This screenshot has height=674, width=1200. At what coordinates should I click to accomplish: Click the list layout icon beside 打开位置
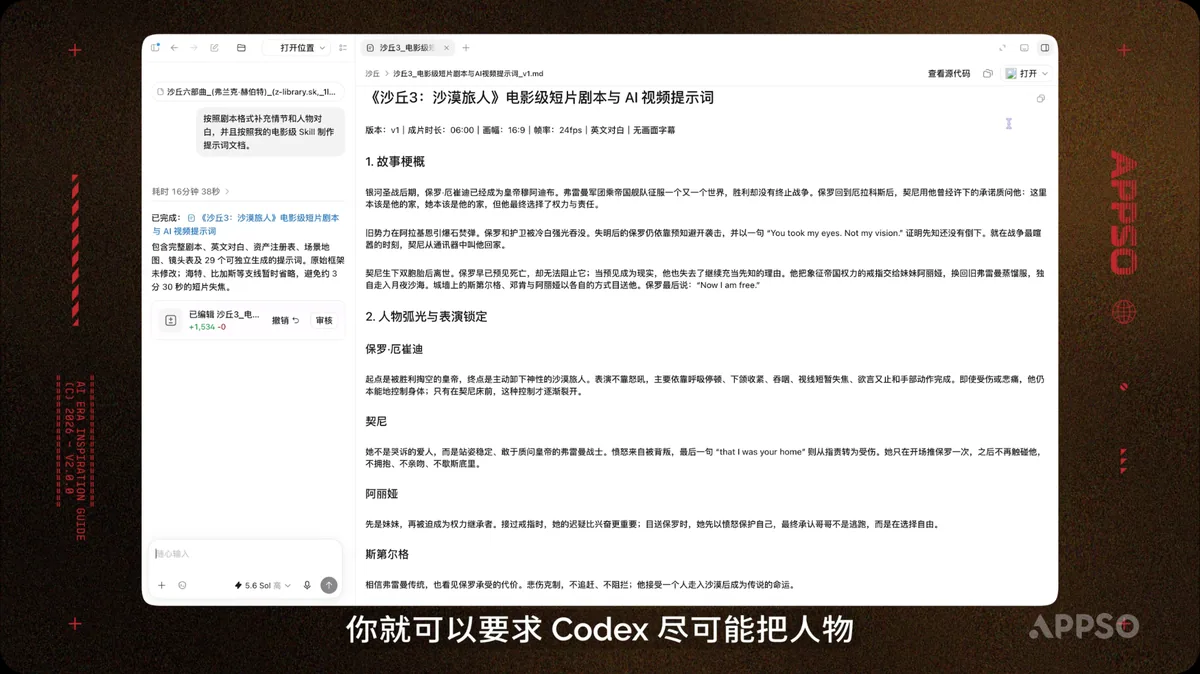(x=343, y=48)
